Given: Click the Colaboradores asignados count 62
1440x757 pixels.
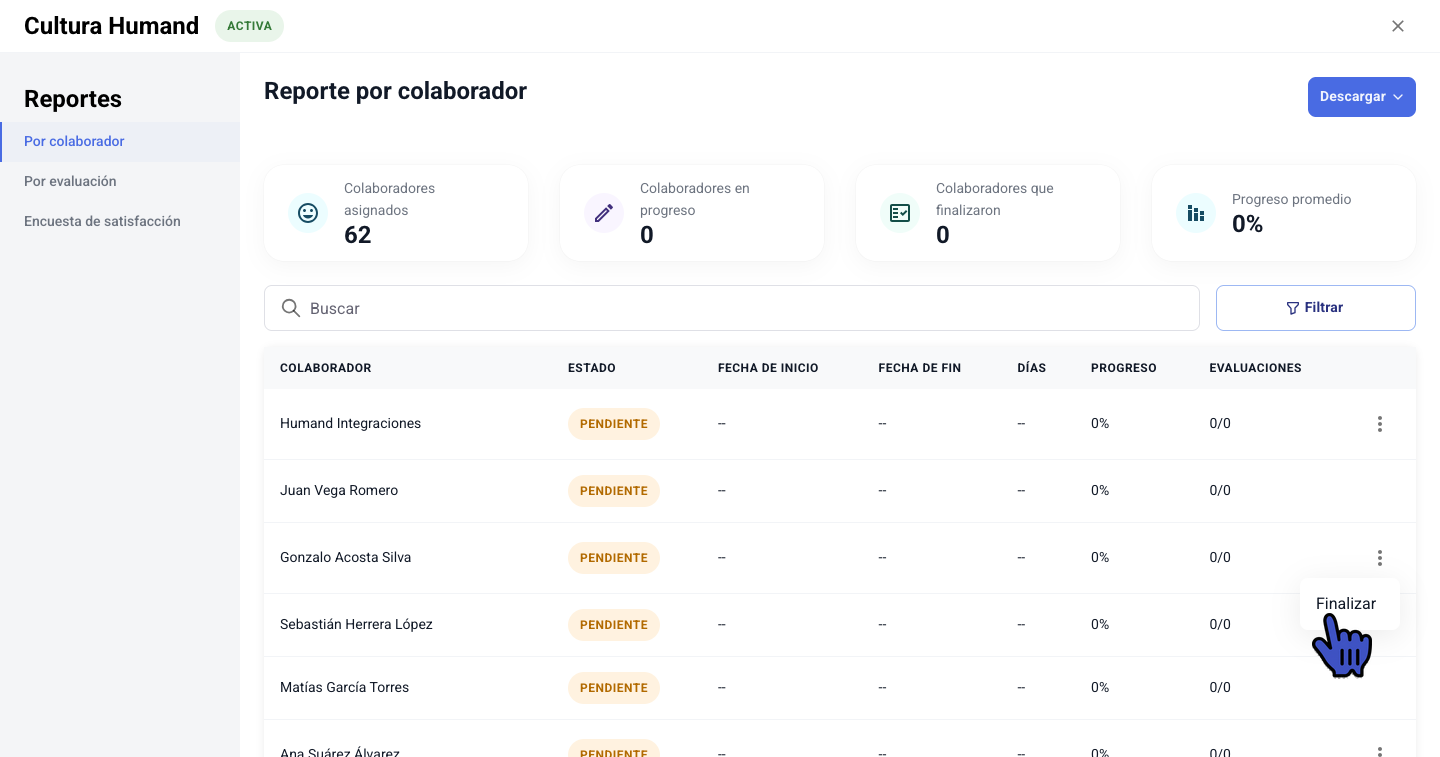Looking at the screenshot, I should pyautogui.click(x=358, y=235).
